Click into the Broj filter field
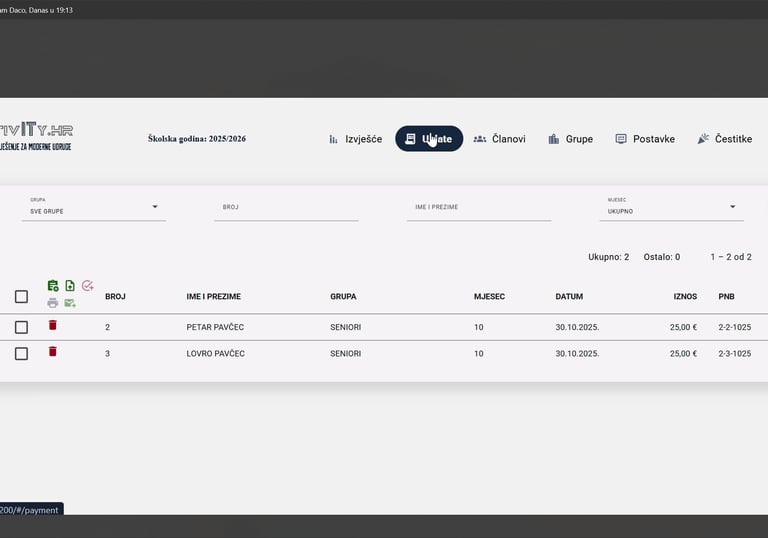 (x=286, y=208)
